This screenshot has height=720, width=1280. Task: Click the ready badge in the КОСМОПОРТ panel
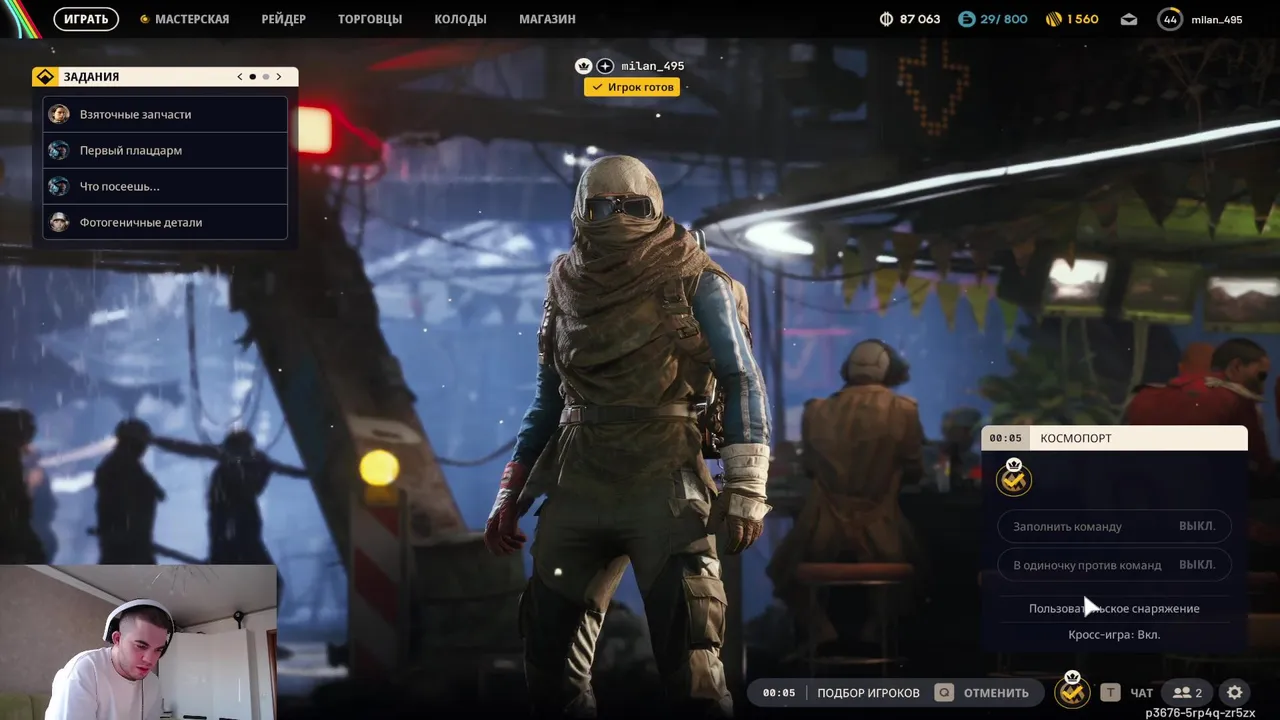(x=1014, y=478)
